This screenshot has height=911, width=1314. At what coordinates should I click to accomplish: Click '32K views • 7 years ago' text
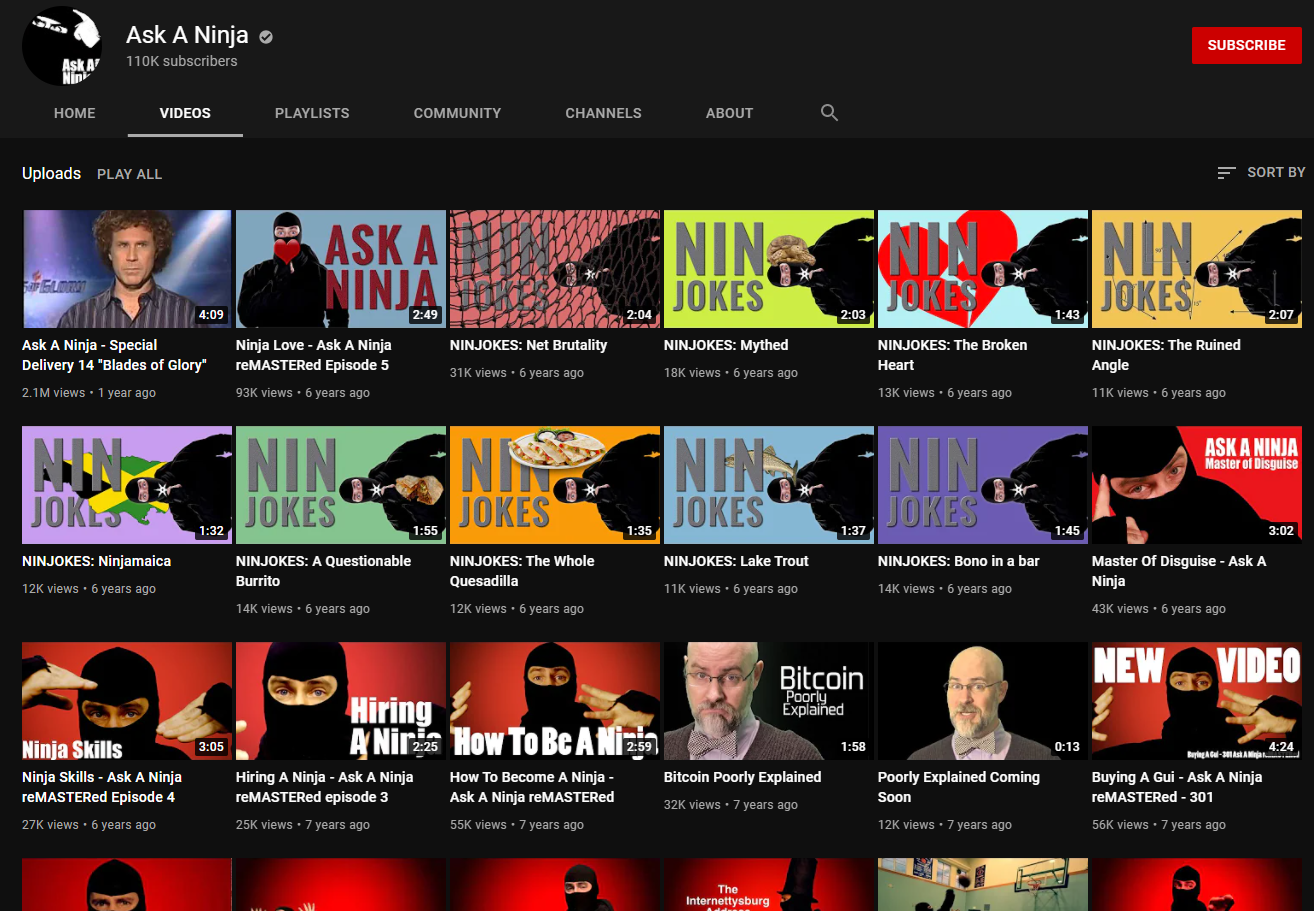(731, 805)
